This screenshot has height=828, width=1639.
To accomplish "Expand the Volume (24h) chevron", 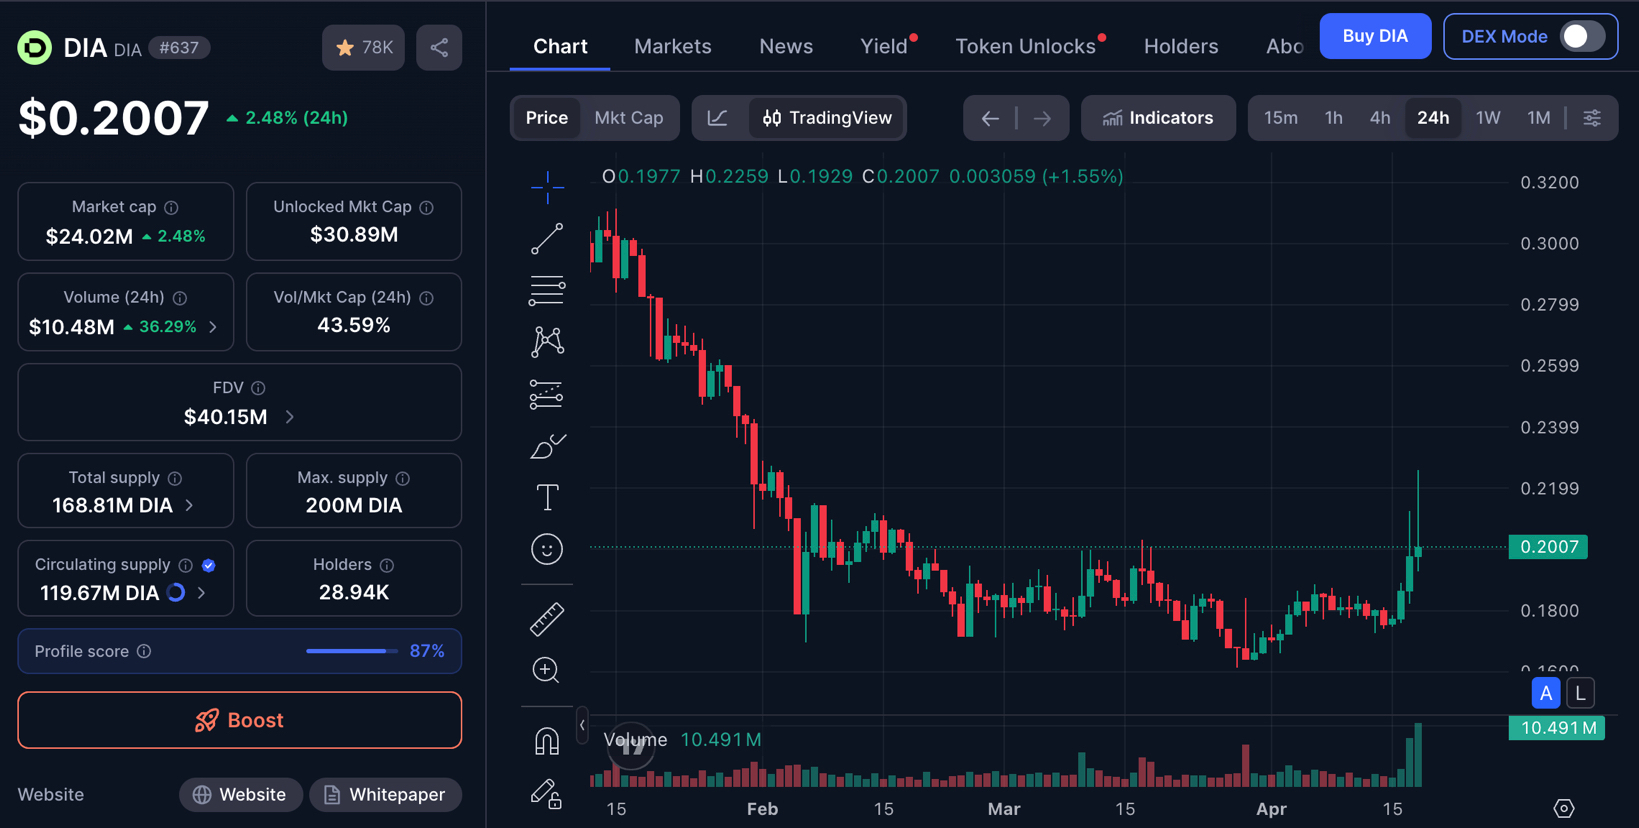I will pyautogui.click(x=213, y=327).
